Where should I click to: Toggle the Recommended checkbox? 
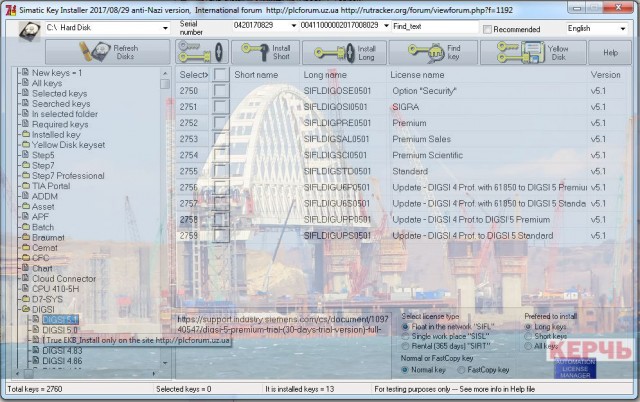coord(487,29)
